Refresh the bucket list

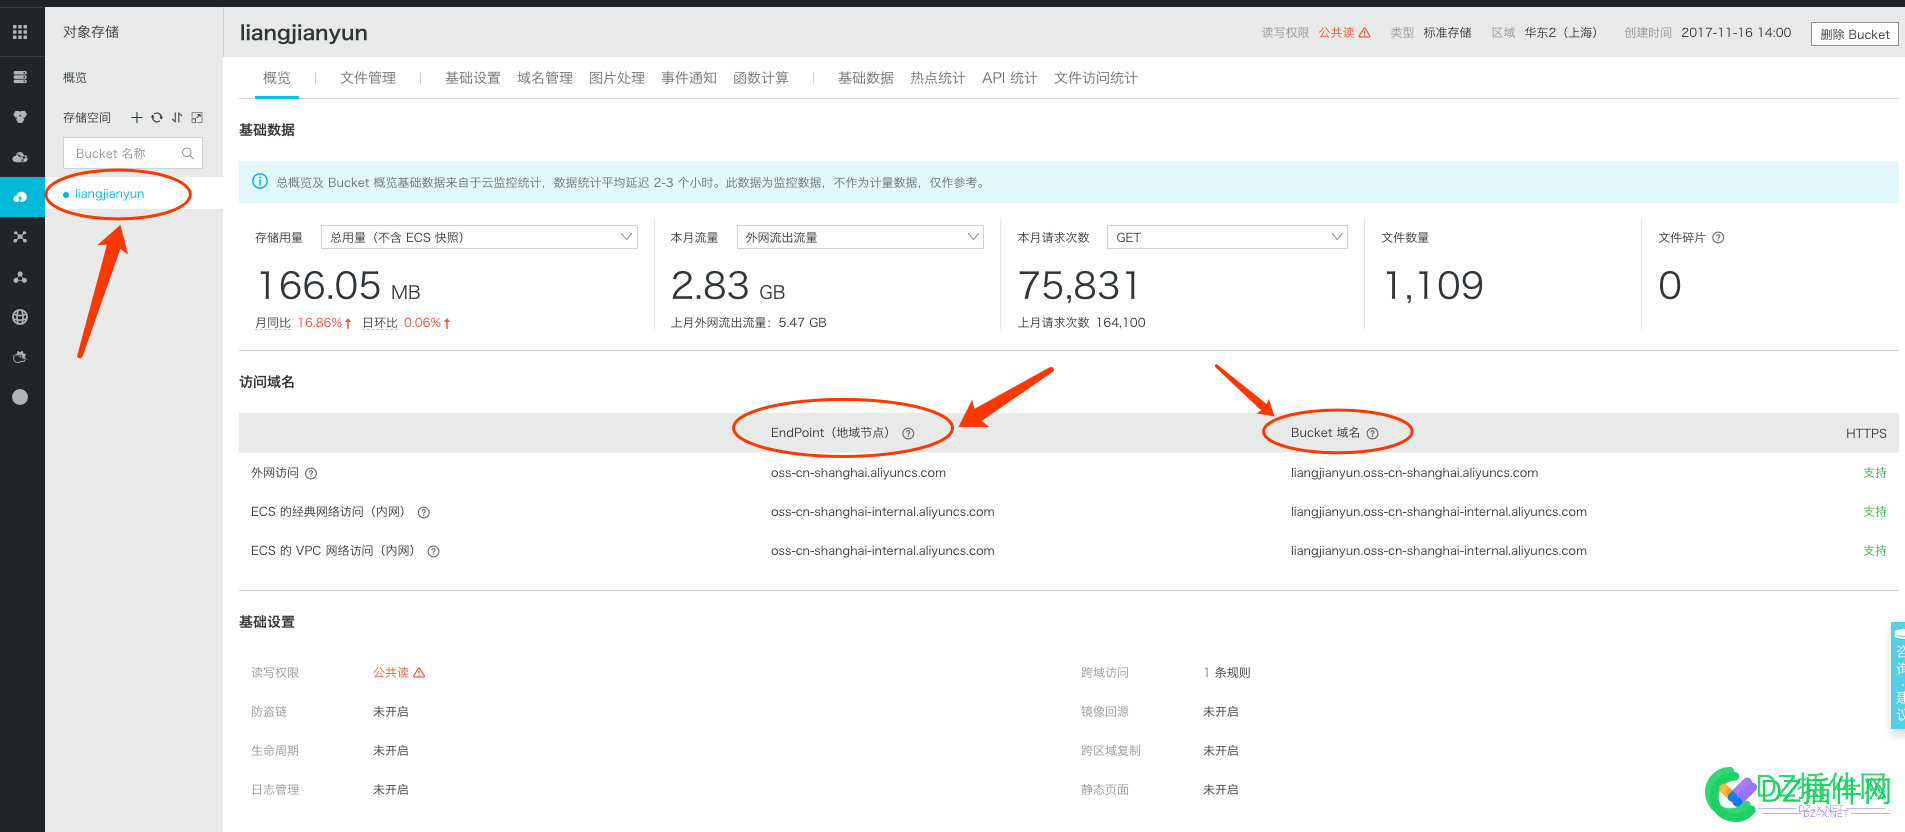[157, 117]
